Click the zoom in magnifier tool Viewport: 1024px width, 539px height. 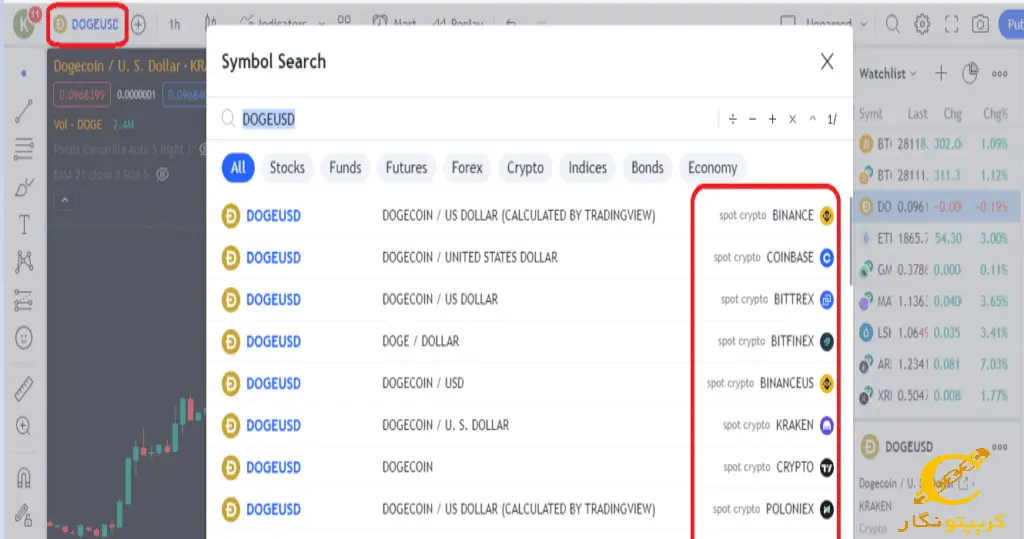[x=24, y=427]
